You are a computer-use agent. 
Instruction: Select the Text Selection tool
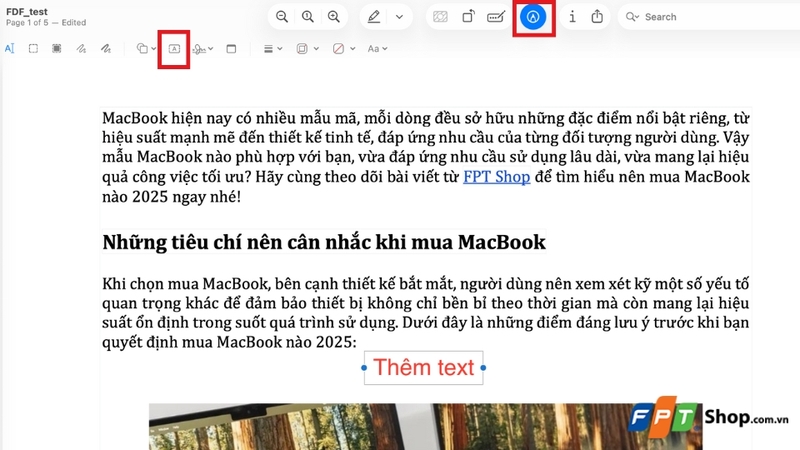point(10,48)
